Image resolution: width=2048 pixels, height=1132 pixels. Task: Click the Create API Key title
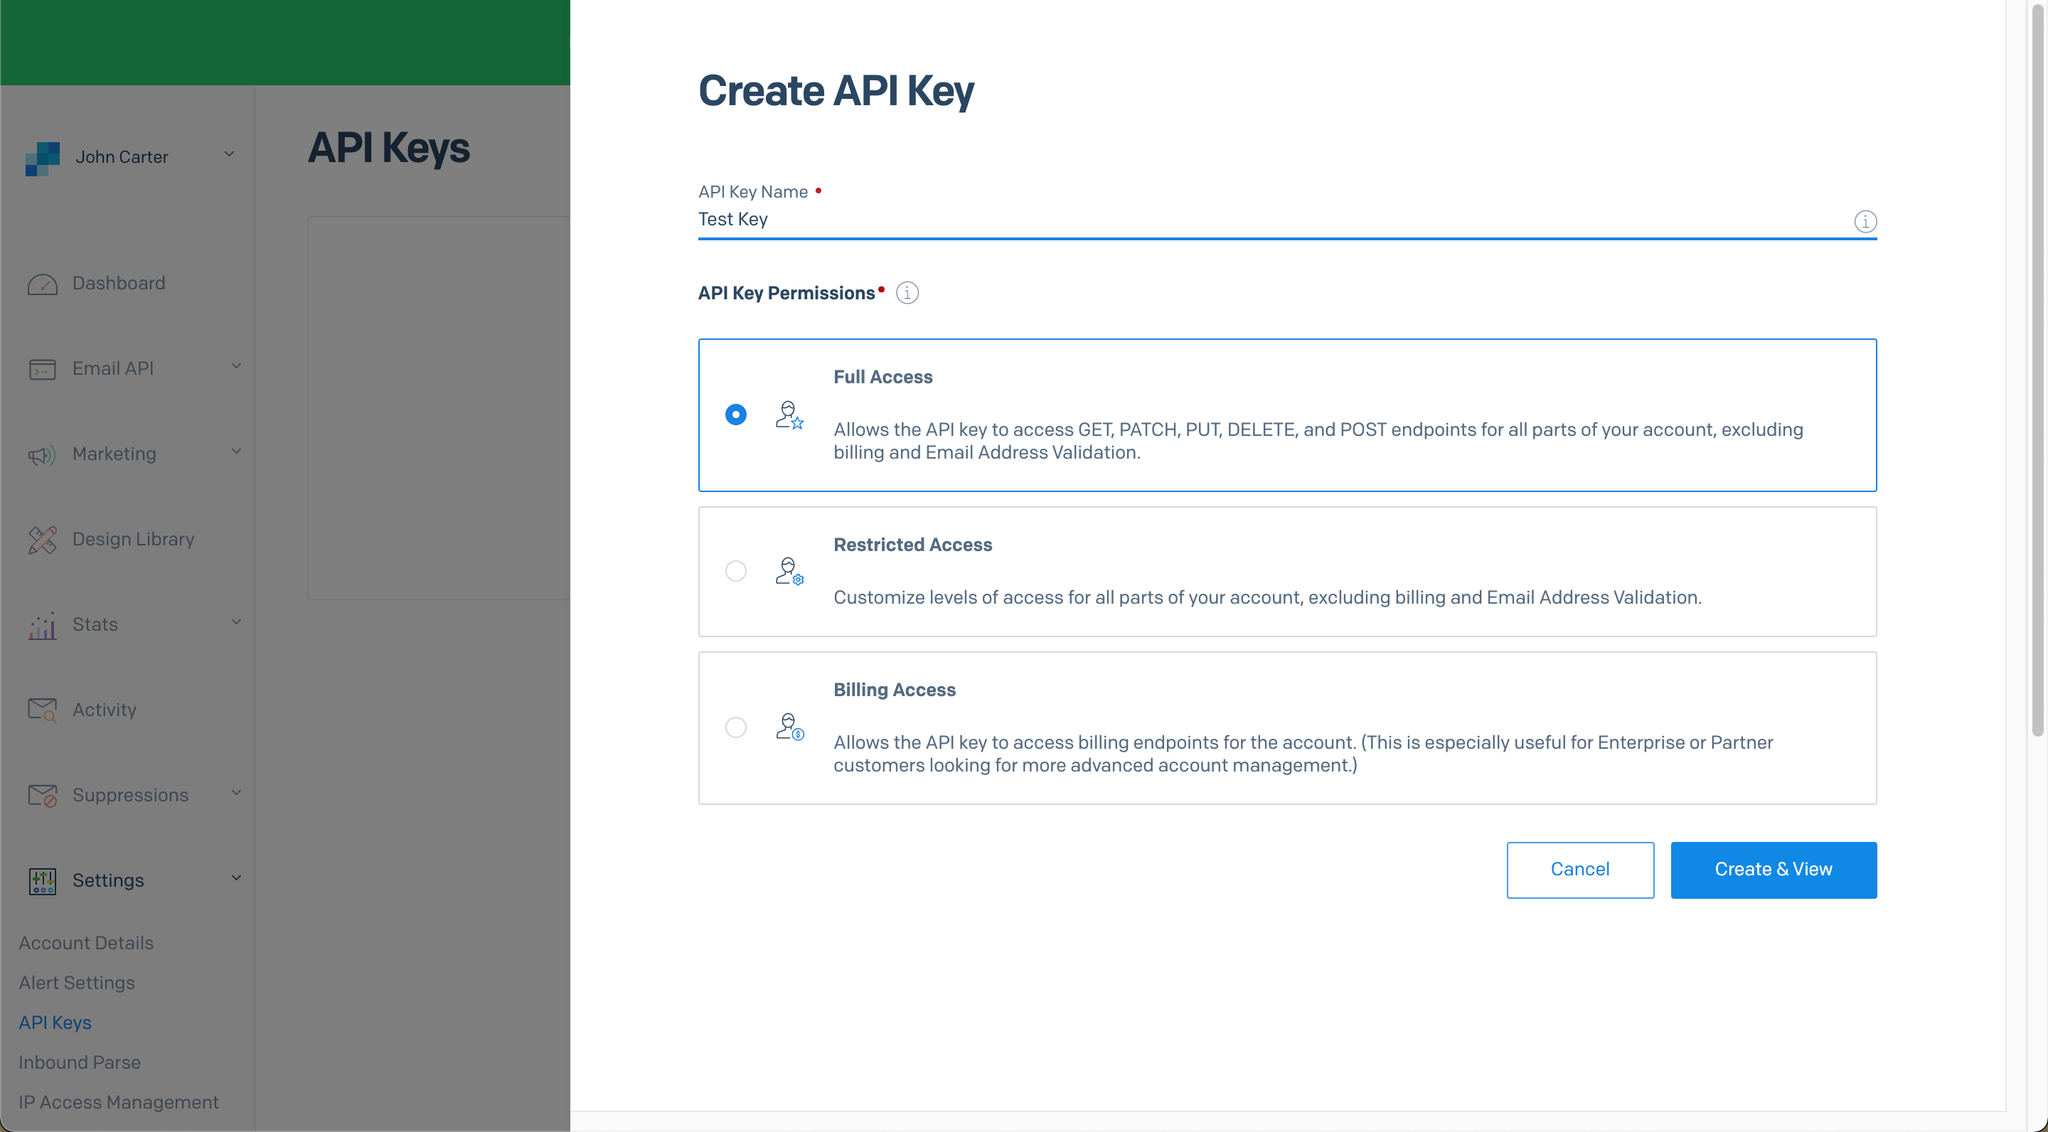tap(836, 91)
